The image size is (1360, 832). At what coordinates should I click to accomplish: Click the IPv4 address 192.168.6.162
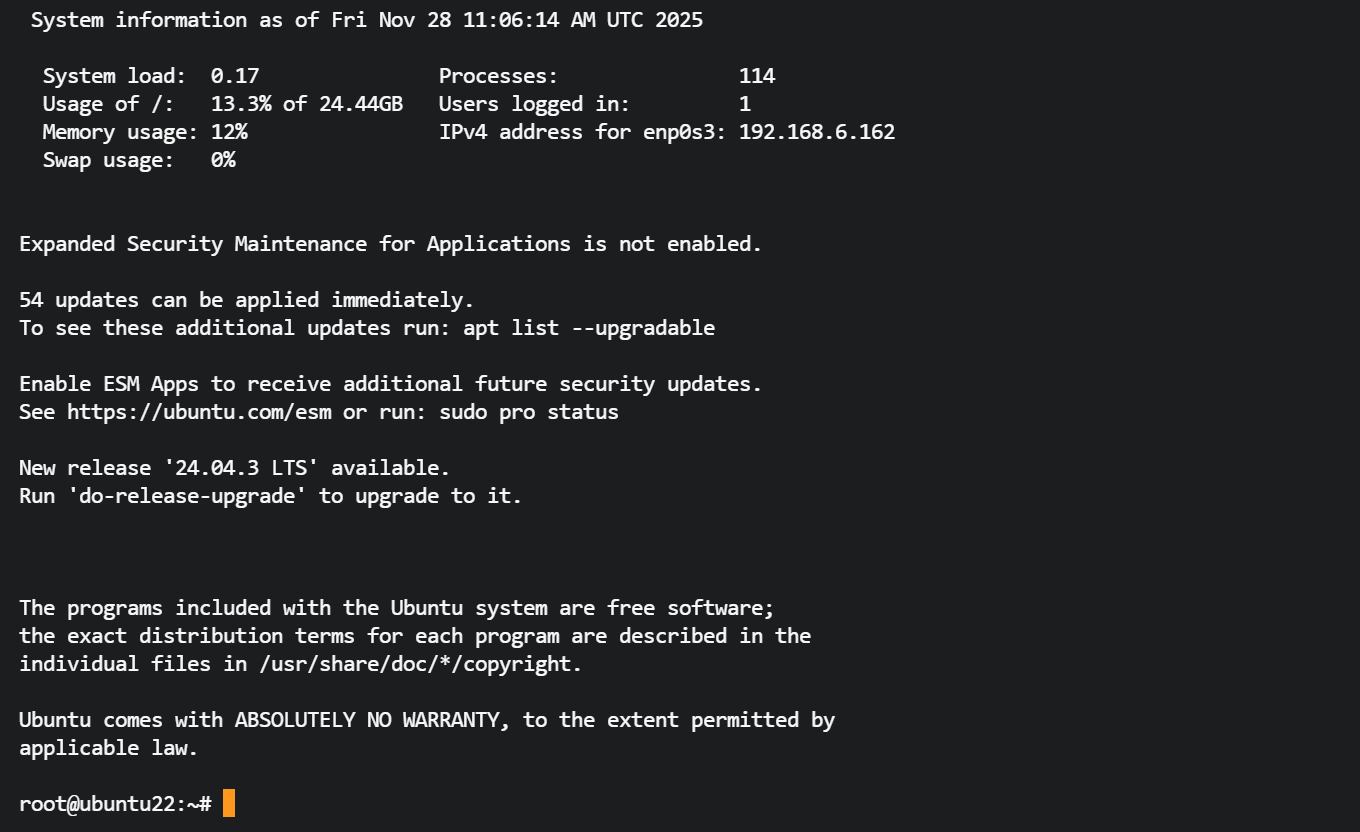[x=816, y=132]
